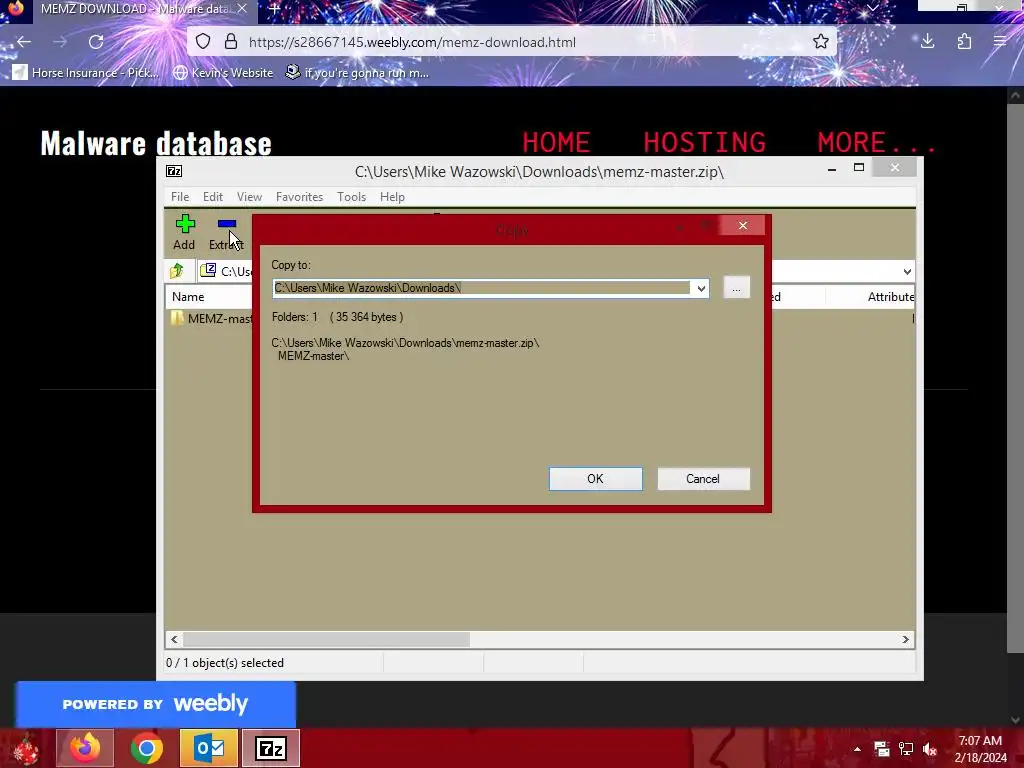Show hidden system tray icons
The width and height of the screenshot is (1024, 768).
(857, 749)
